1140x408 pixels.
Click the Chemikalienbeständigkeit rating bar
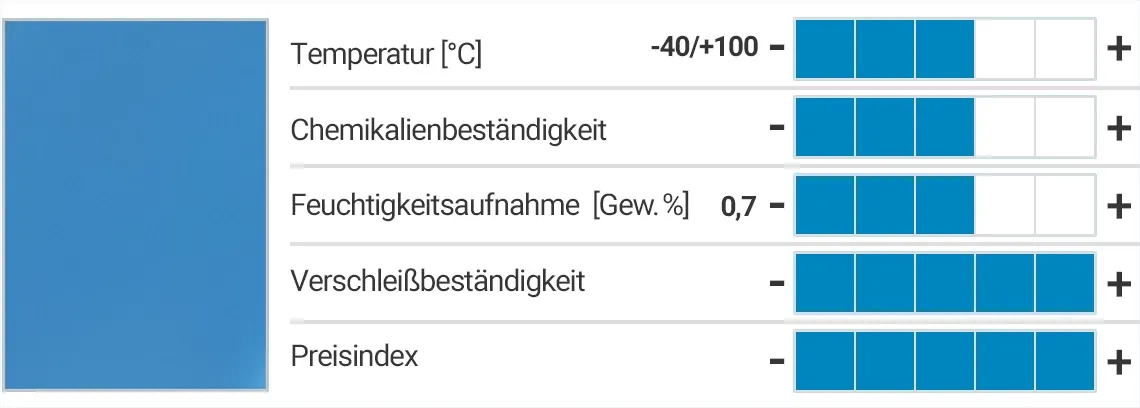[945, 127]
